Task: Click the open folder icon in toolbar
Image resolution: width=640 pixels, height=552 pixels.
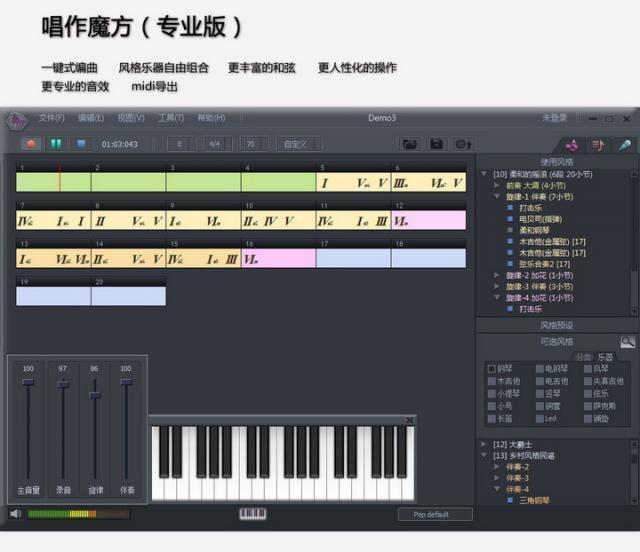Action: tap(410, 144)
